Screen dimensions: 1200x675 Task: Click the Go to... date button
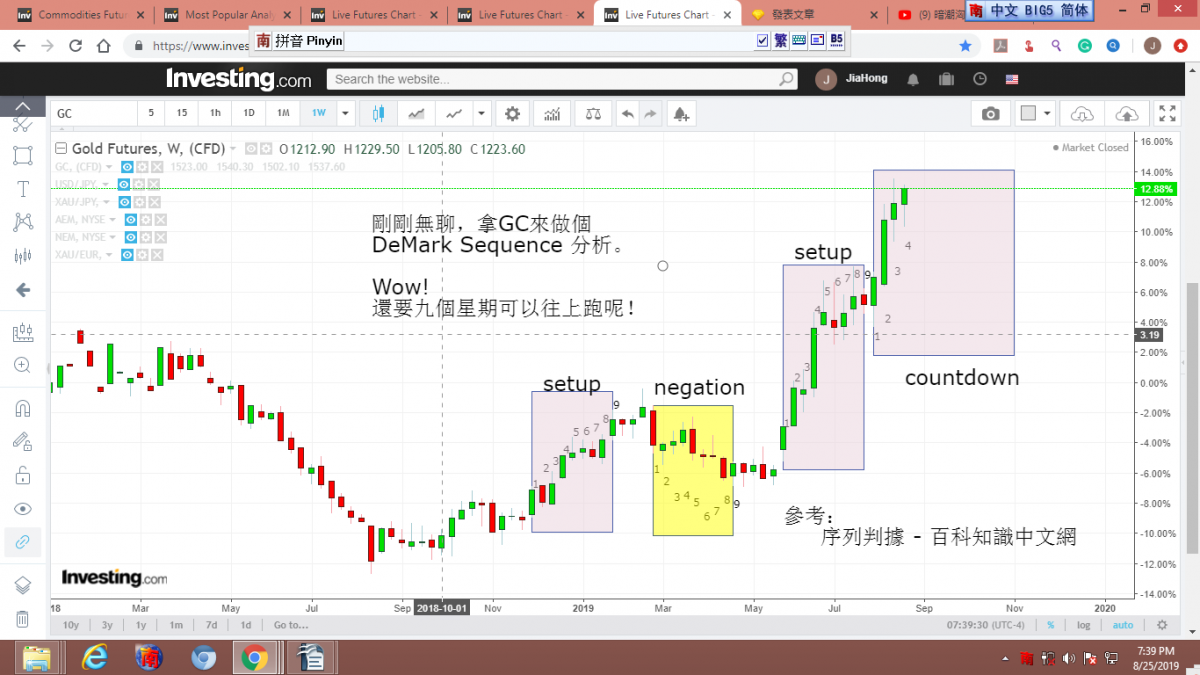click(290, 625)
